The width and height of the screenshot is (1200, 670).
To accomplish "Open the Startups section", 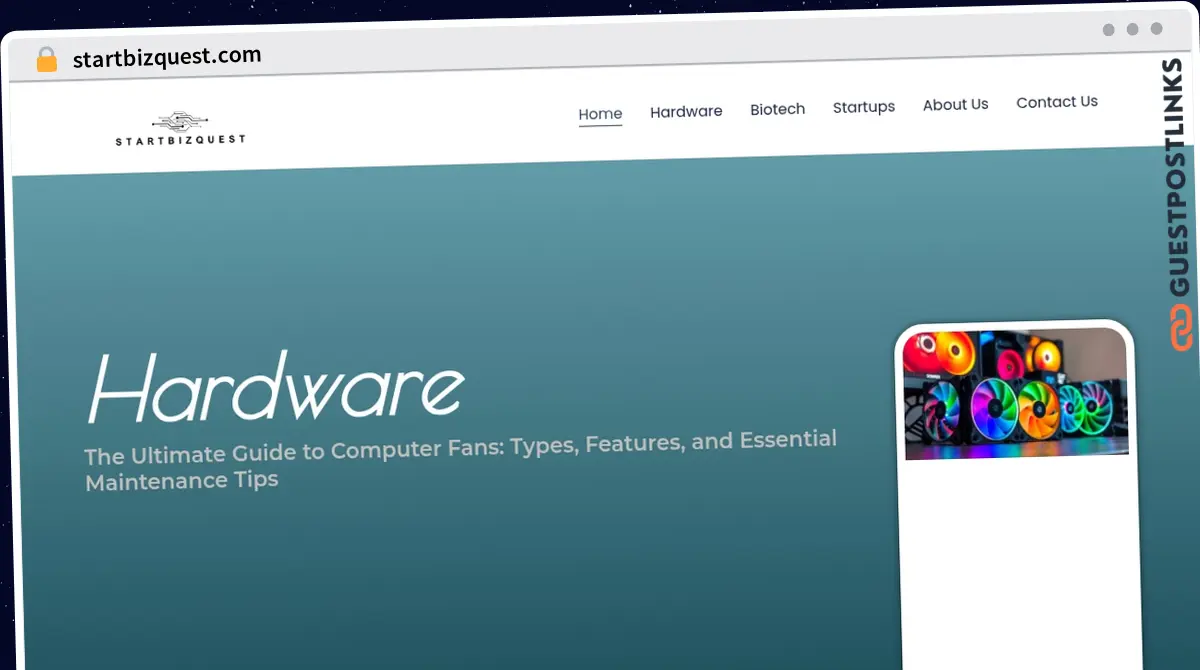I will pos(864,107).
